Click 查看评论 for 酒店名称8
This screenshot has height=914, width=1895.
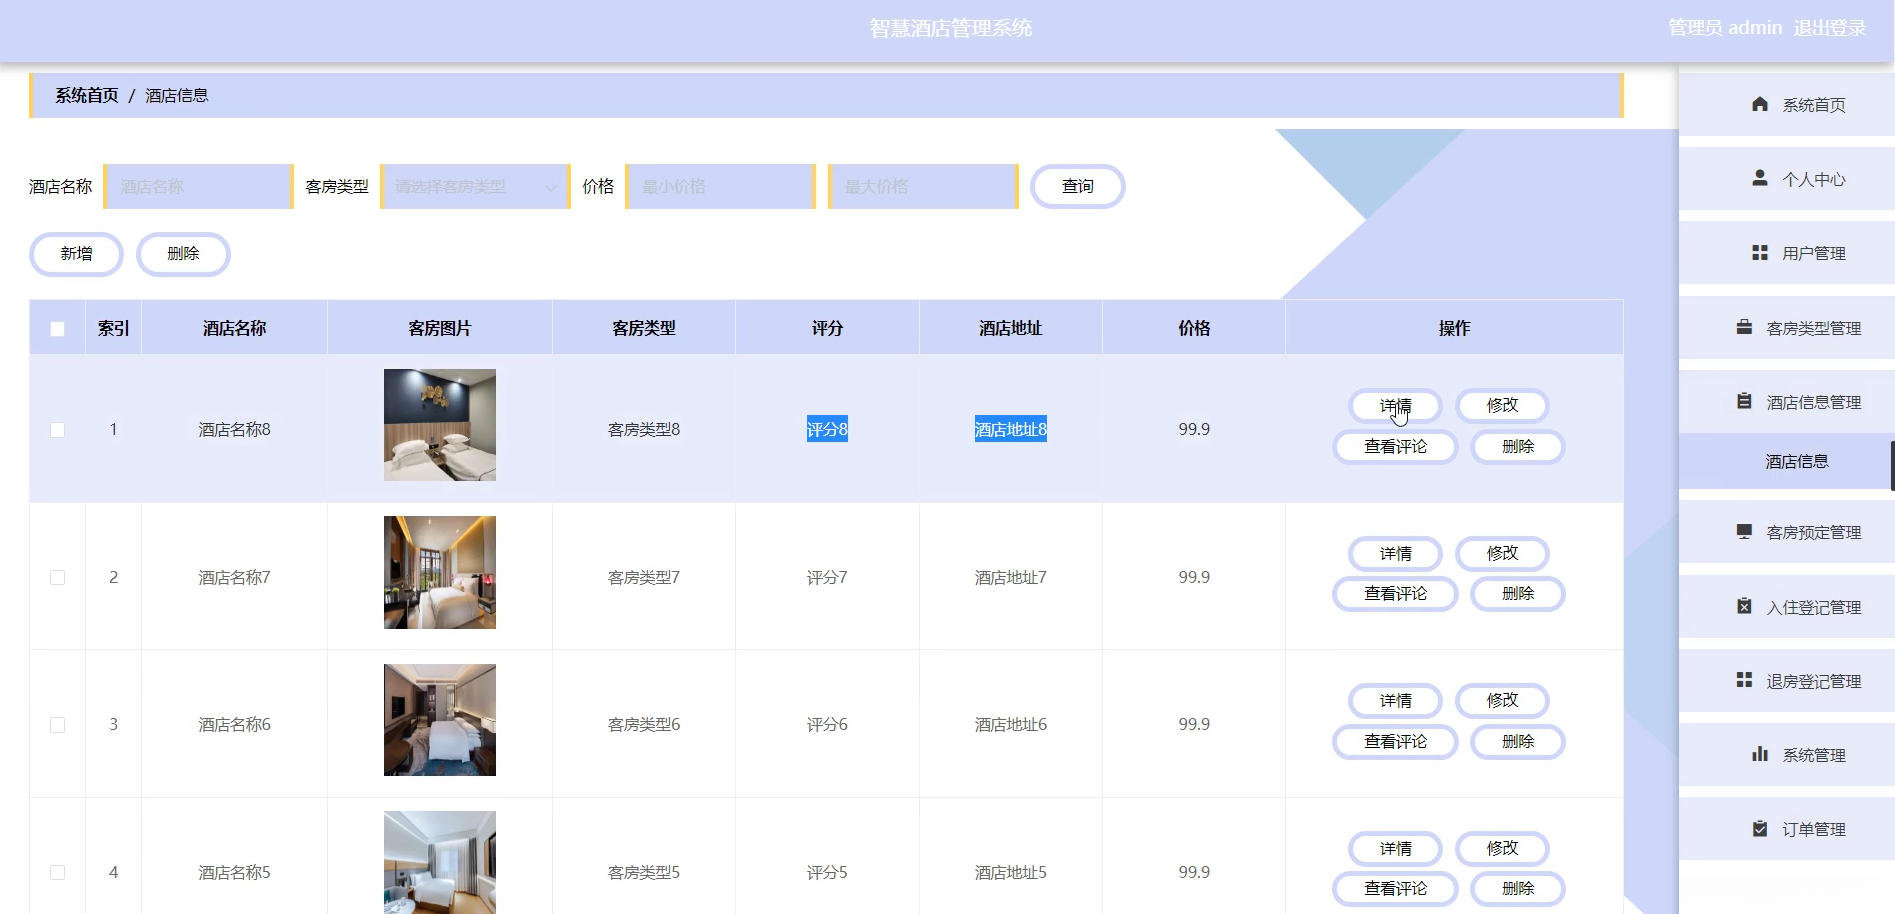point(1396,447)
